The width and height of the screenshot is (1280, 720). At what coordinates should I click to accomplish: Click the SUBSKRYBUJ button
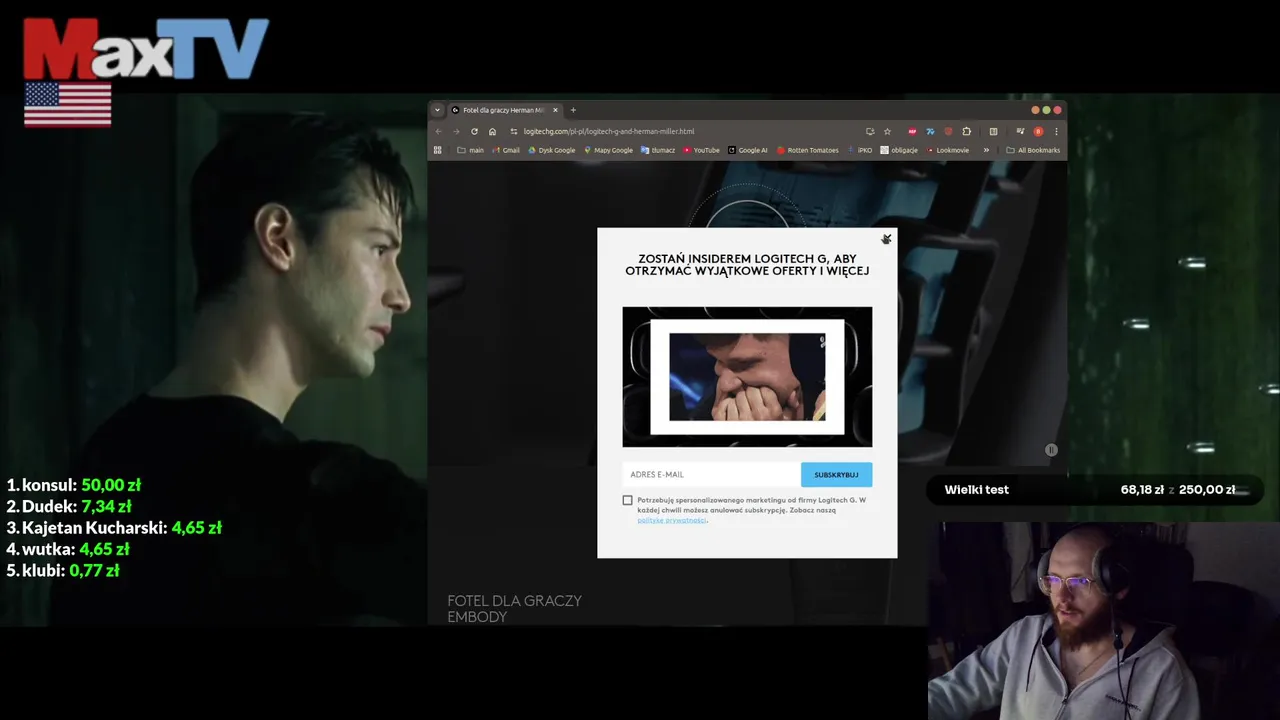coord(836,475)
